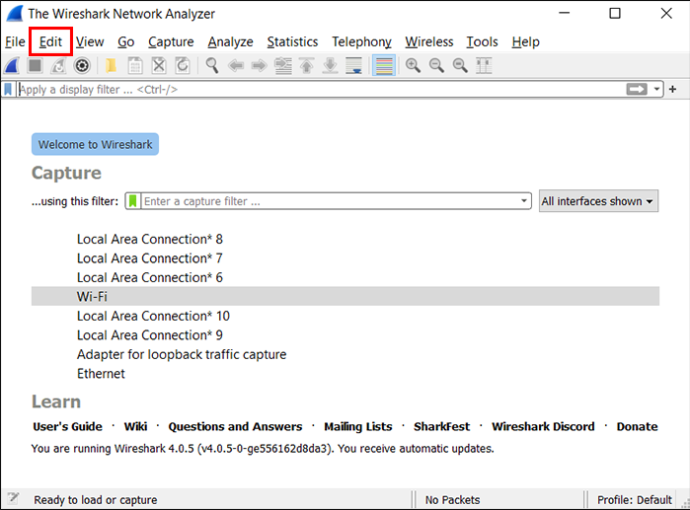
Task: Apply display filter arrow button
Action: 637,89
